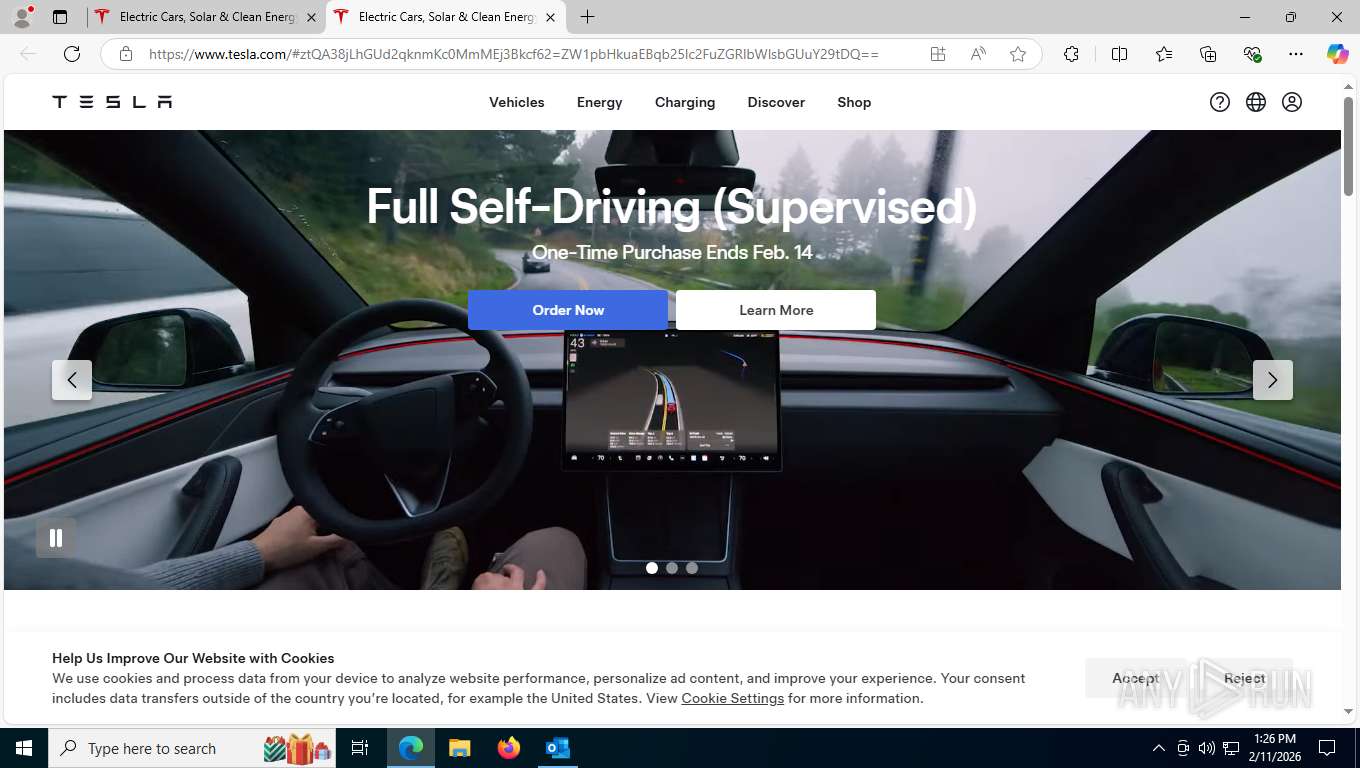Go to previous hero slide

pyautogui.click(x=72, y=380)
